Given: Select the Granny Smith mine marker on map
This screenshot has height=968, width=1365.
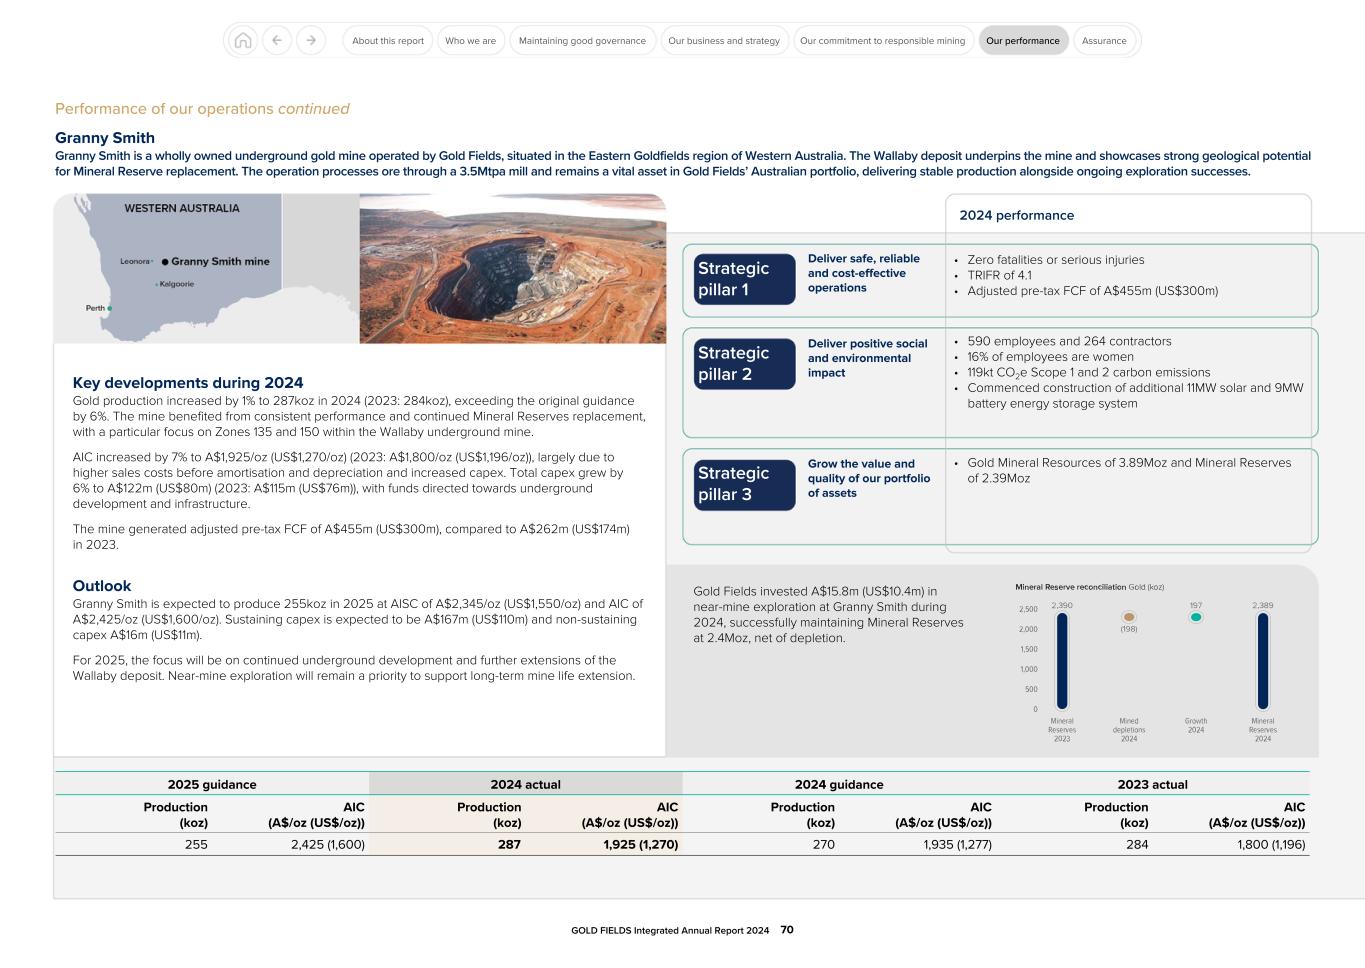Looking at the screenshot, I should [165, 261].
